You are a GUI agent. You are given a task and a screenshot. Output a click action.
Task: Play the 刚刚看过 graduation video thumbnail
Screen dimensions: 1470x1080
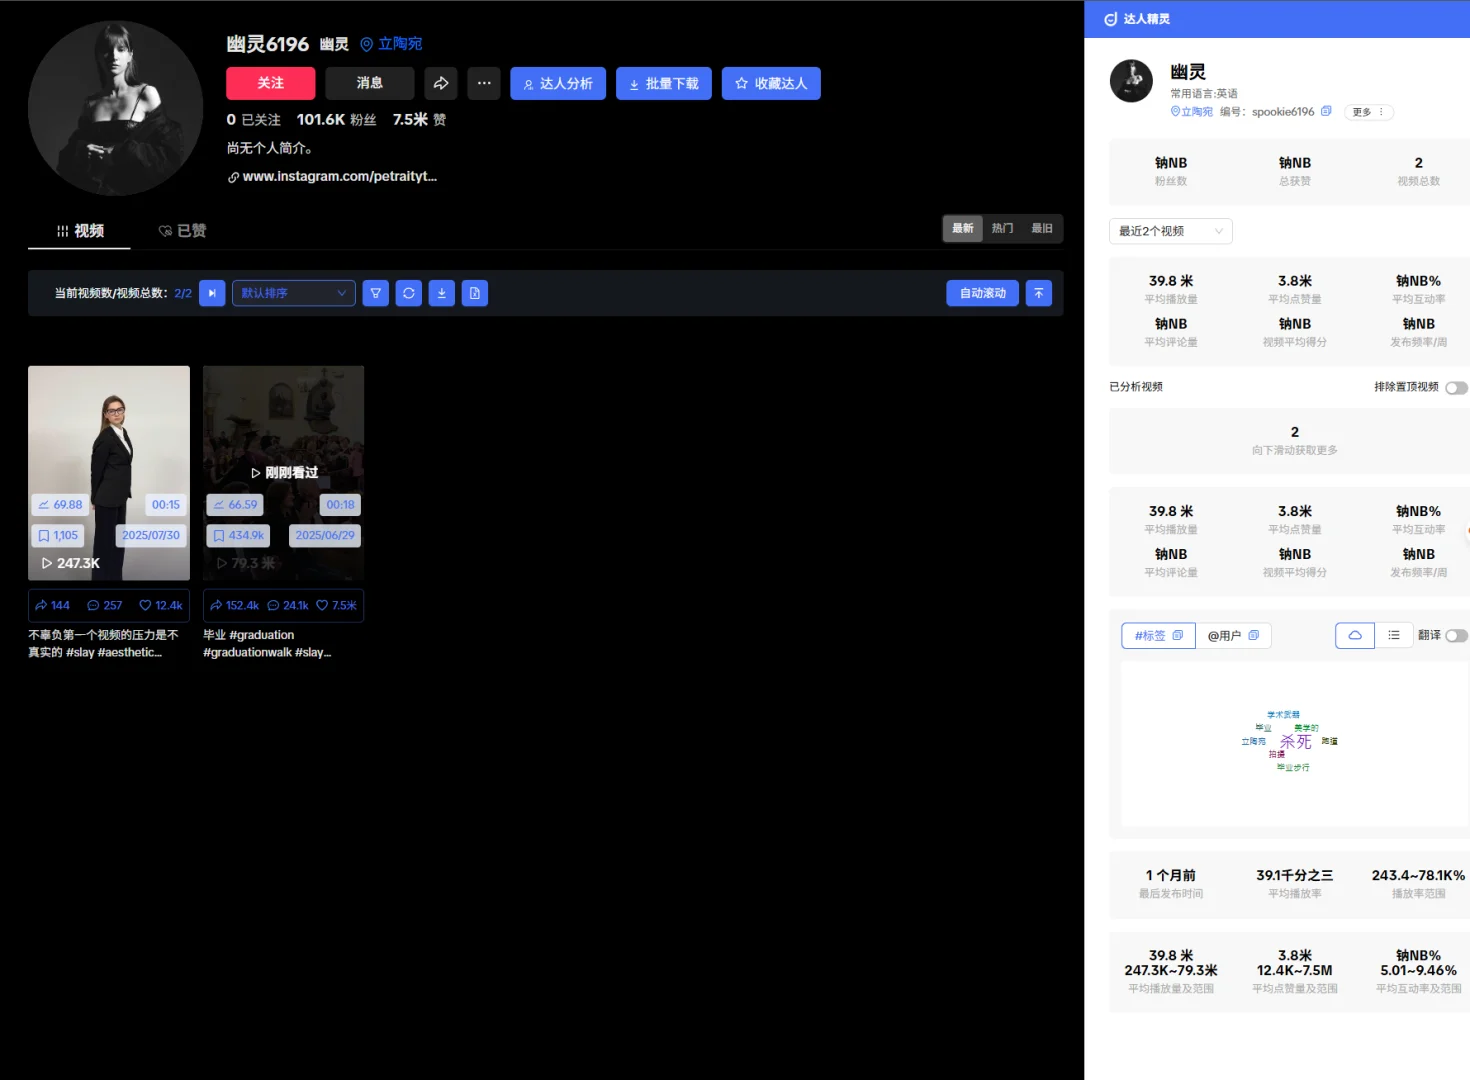tap(284, 473)
